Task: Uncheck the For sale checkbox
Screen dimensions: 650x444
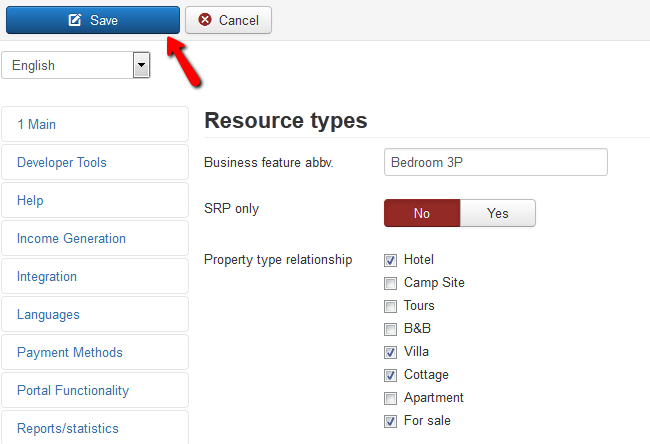Action: [x=390, y=421]
